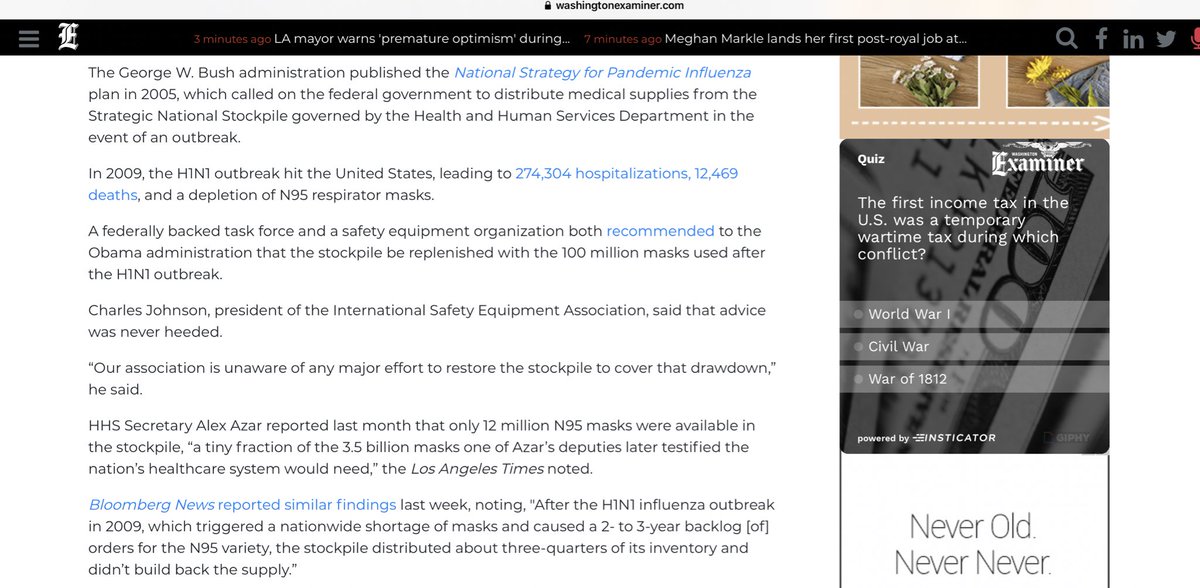Screen dimensions: 1200x588
Task: Open National Strategy for Pandemic Influenza link
Action: [x=602, y=72]
